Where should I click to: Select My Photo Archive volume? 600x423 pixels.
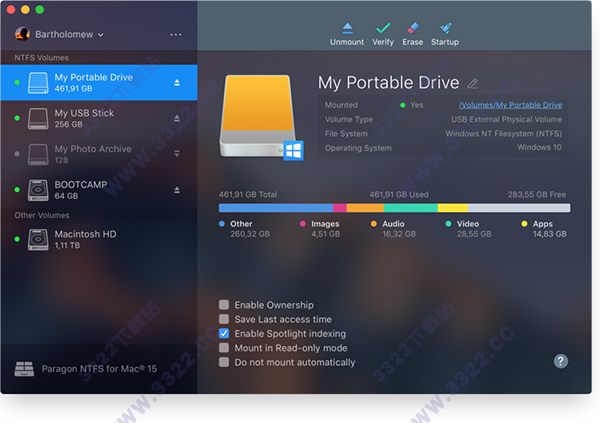(99, 154)
